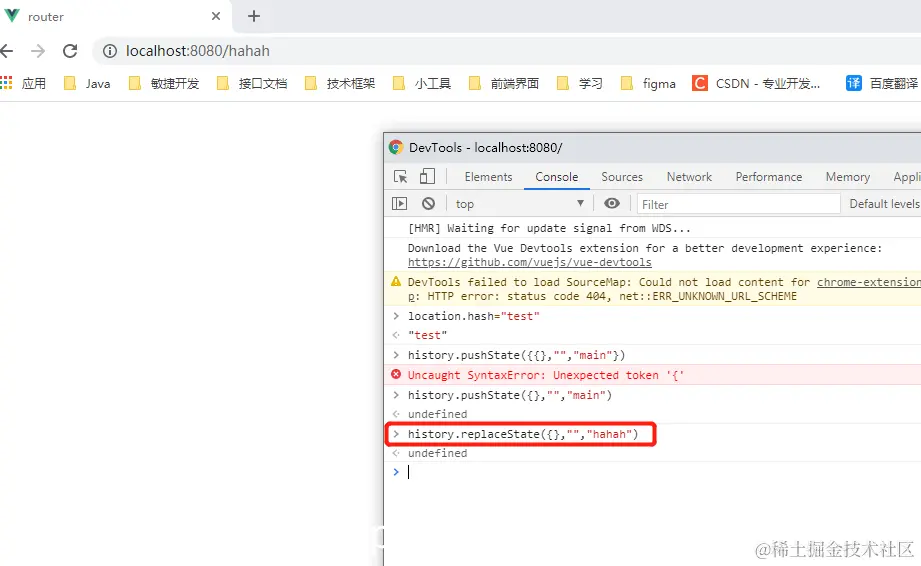
Task: Open the chrome-extension source link in the warning
Action: tap(869, 282)
